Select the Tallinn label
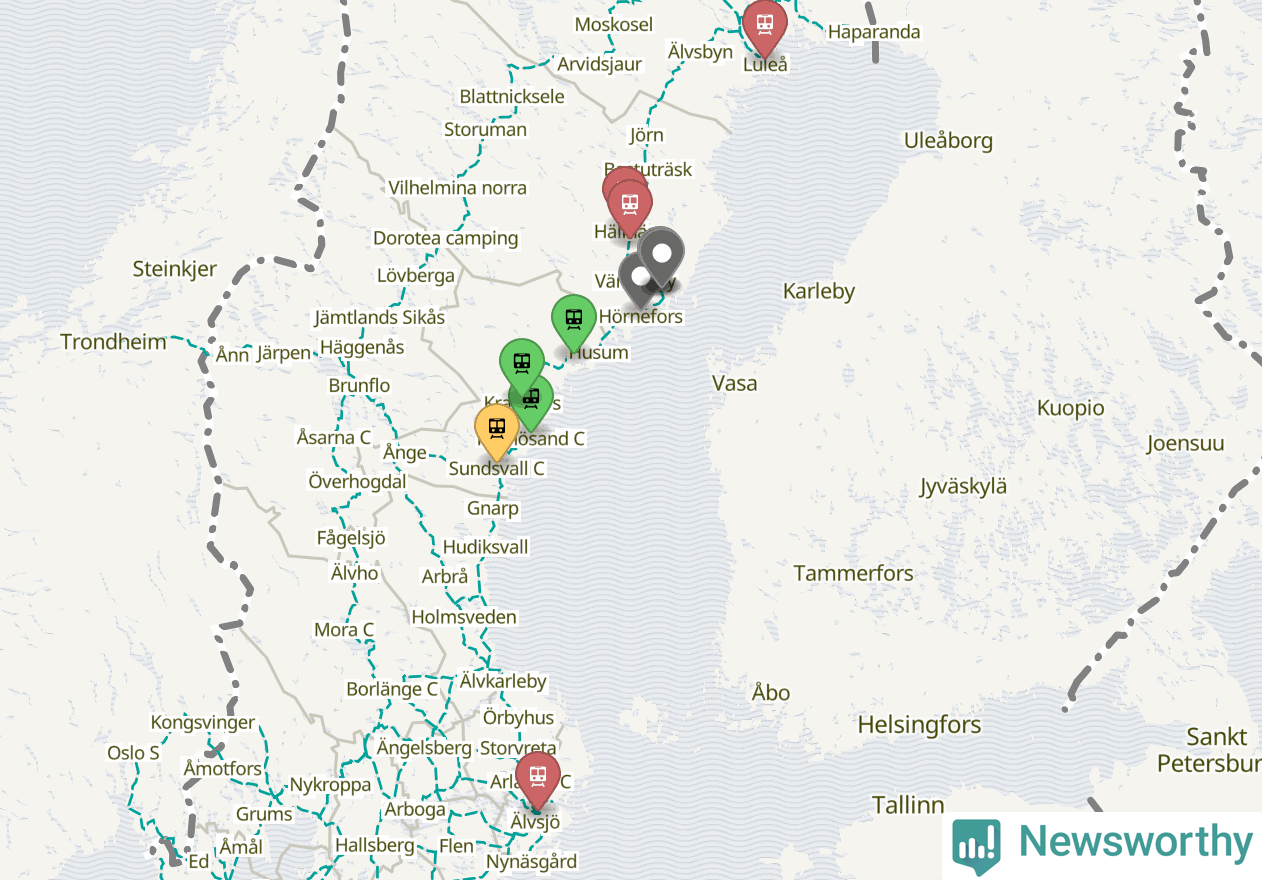Screen dimensions: 1262x880 point(908,805)
